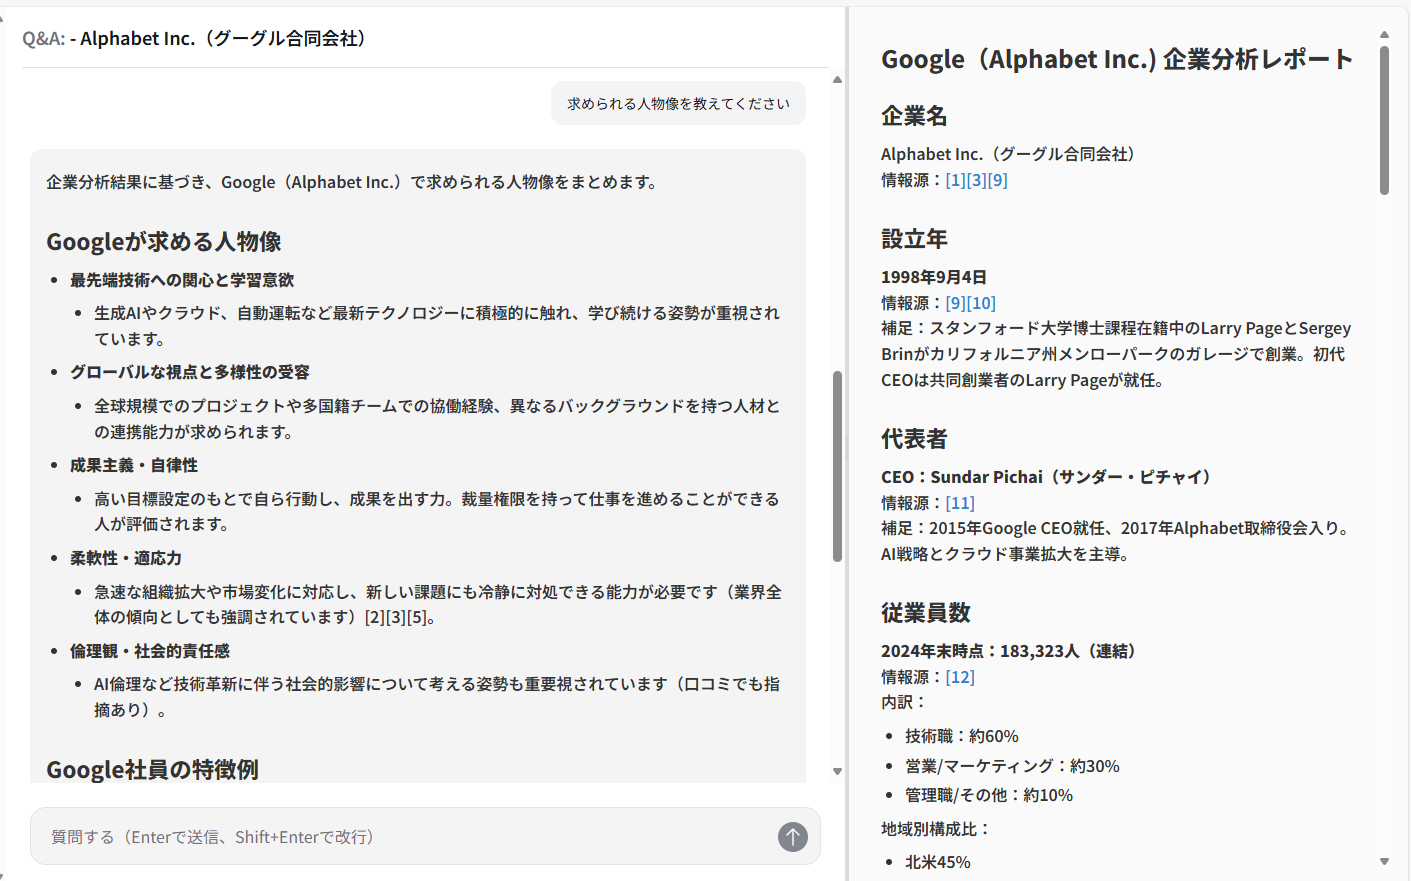Click the 補足 text about スタンフォード大学博士課程

(1116, 354)
